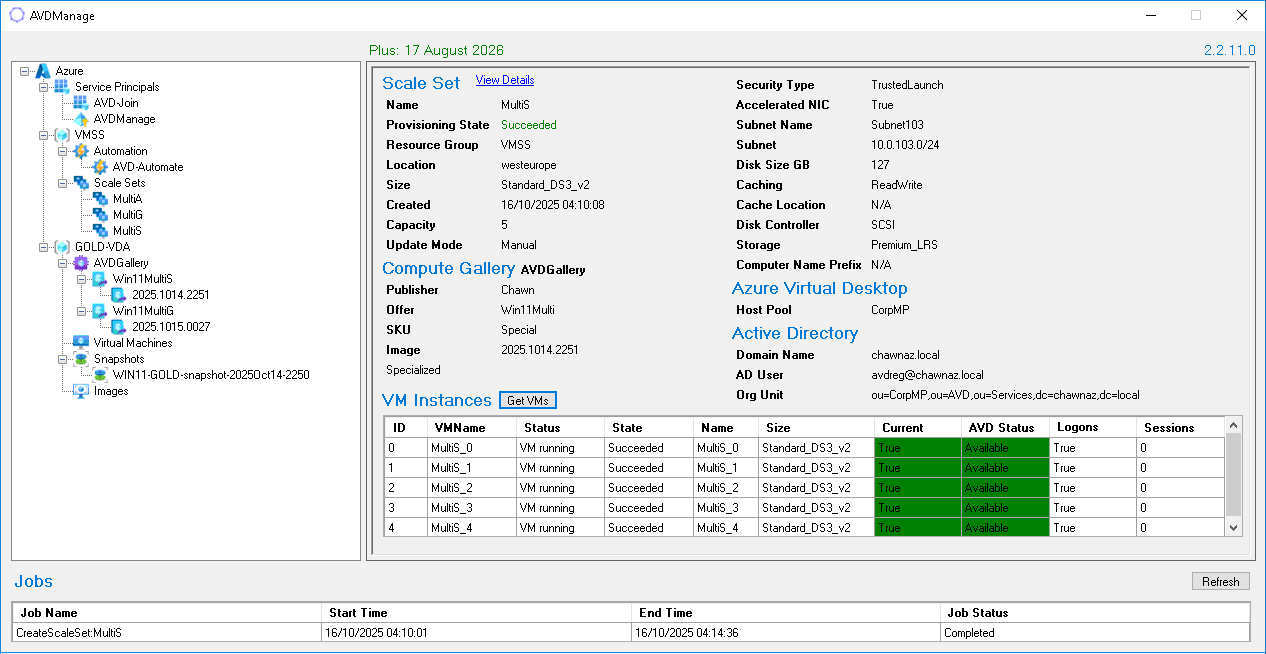Click the Automation gear icon
Screen dimensions: 1266x654
(x=81, y=151)
